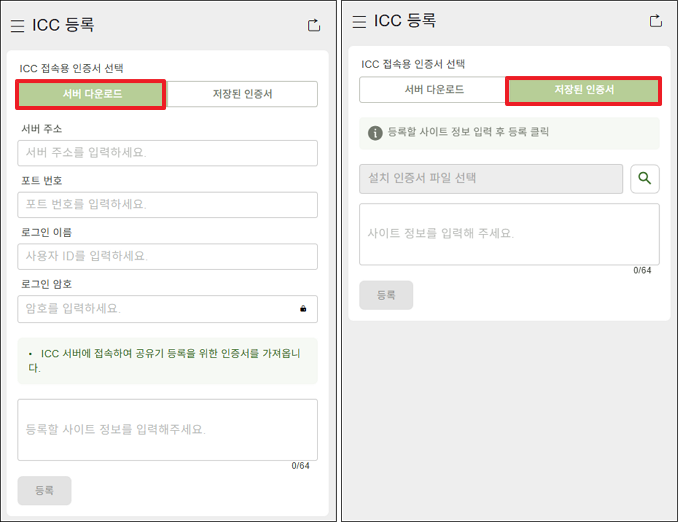680x522 pixels.
Task: Click the 서버 주소 input field
Action: (167, 153)
